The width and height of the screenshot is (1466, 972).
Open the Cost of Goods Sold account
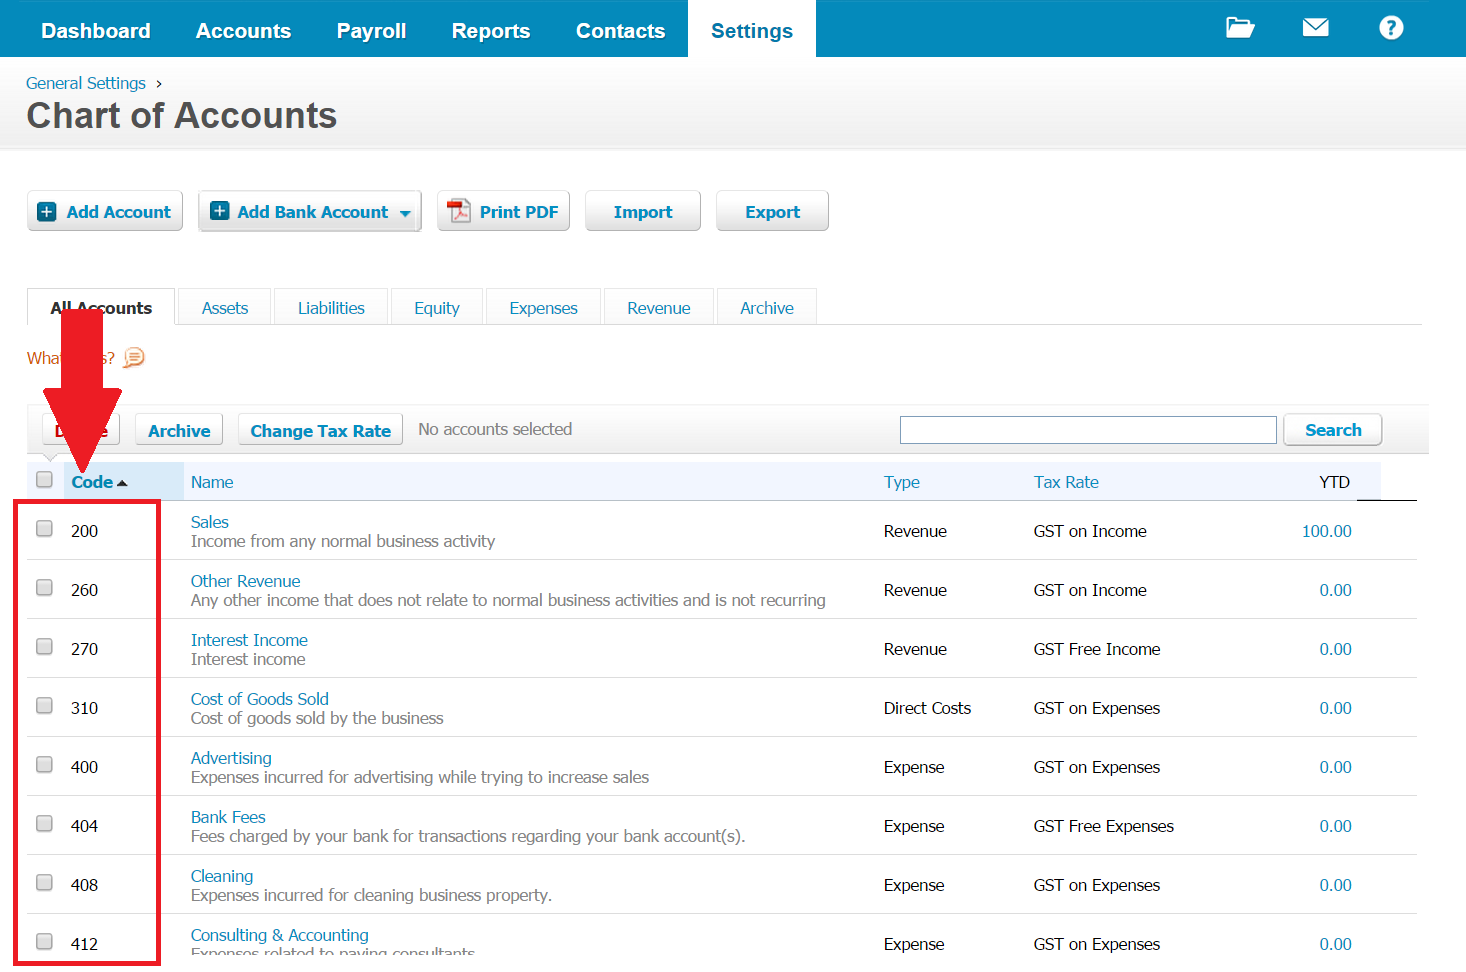[x=259, y=699]
